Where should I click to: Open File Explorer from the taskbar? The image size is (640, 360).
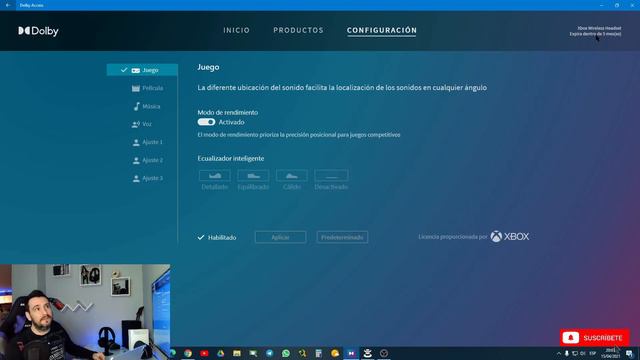click(x=237, y=353)
